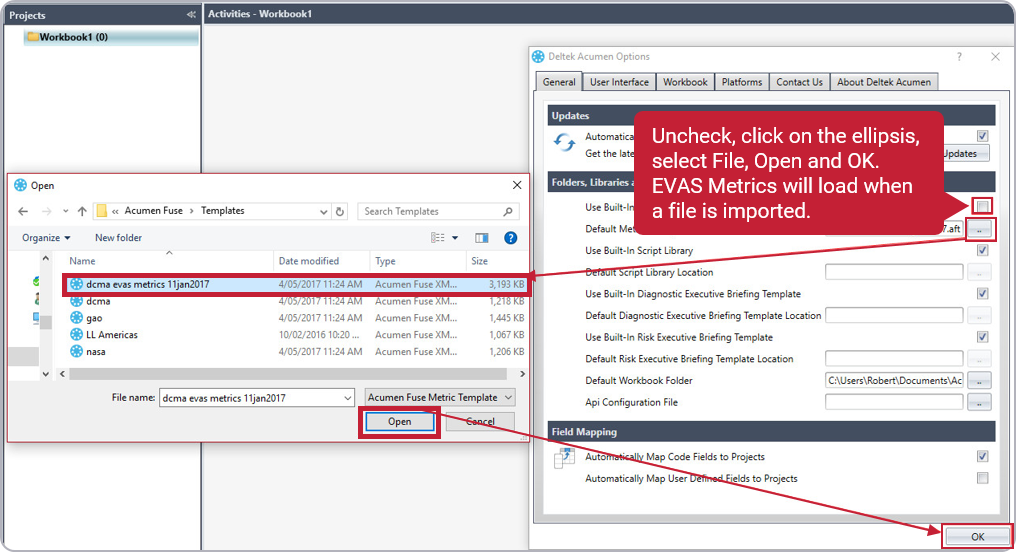1017x553 pixels.
Task: Toggle Built-In Diagnostic Executive Briefing Template
Action: tap(983, 294)
